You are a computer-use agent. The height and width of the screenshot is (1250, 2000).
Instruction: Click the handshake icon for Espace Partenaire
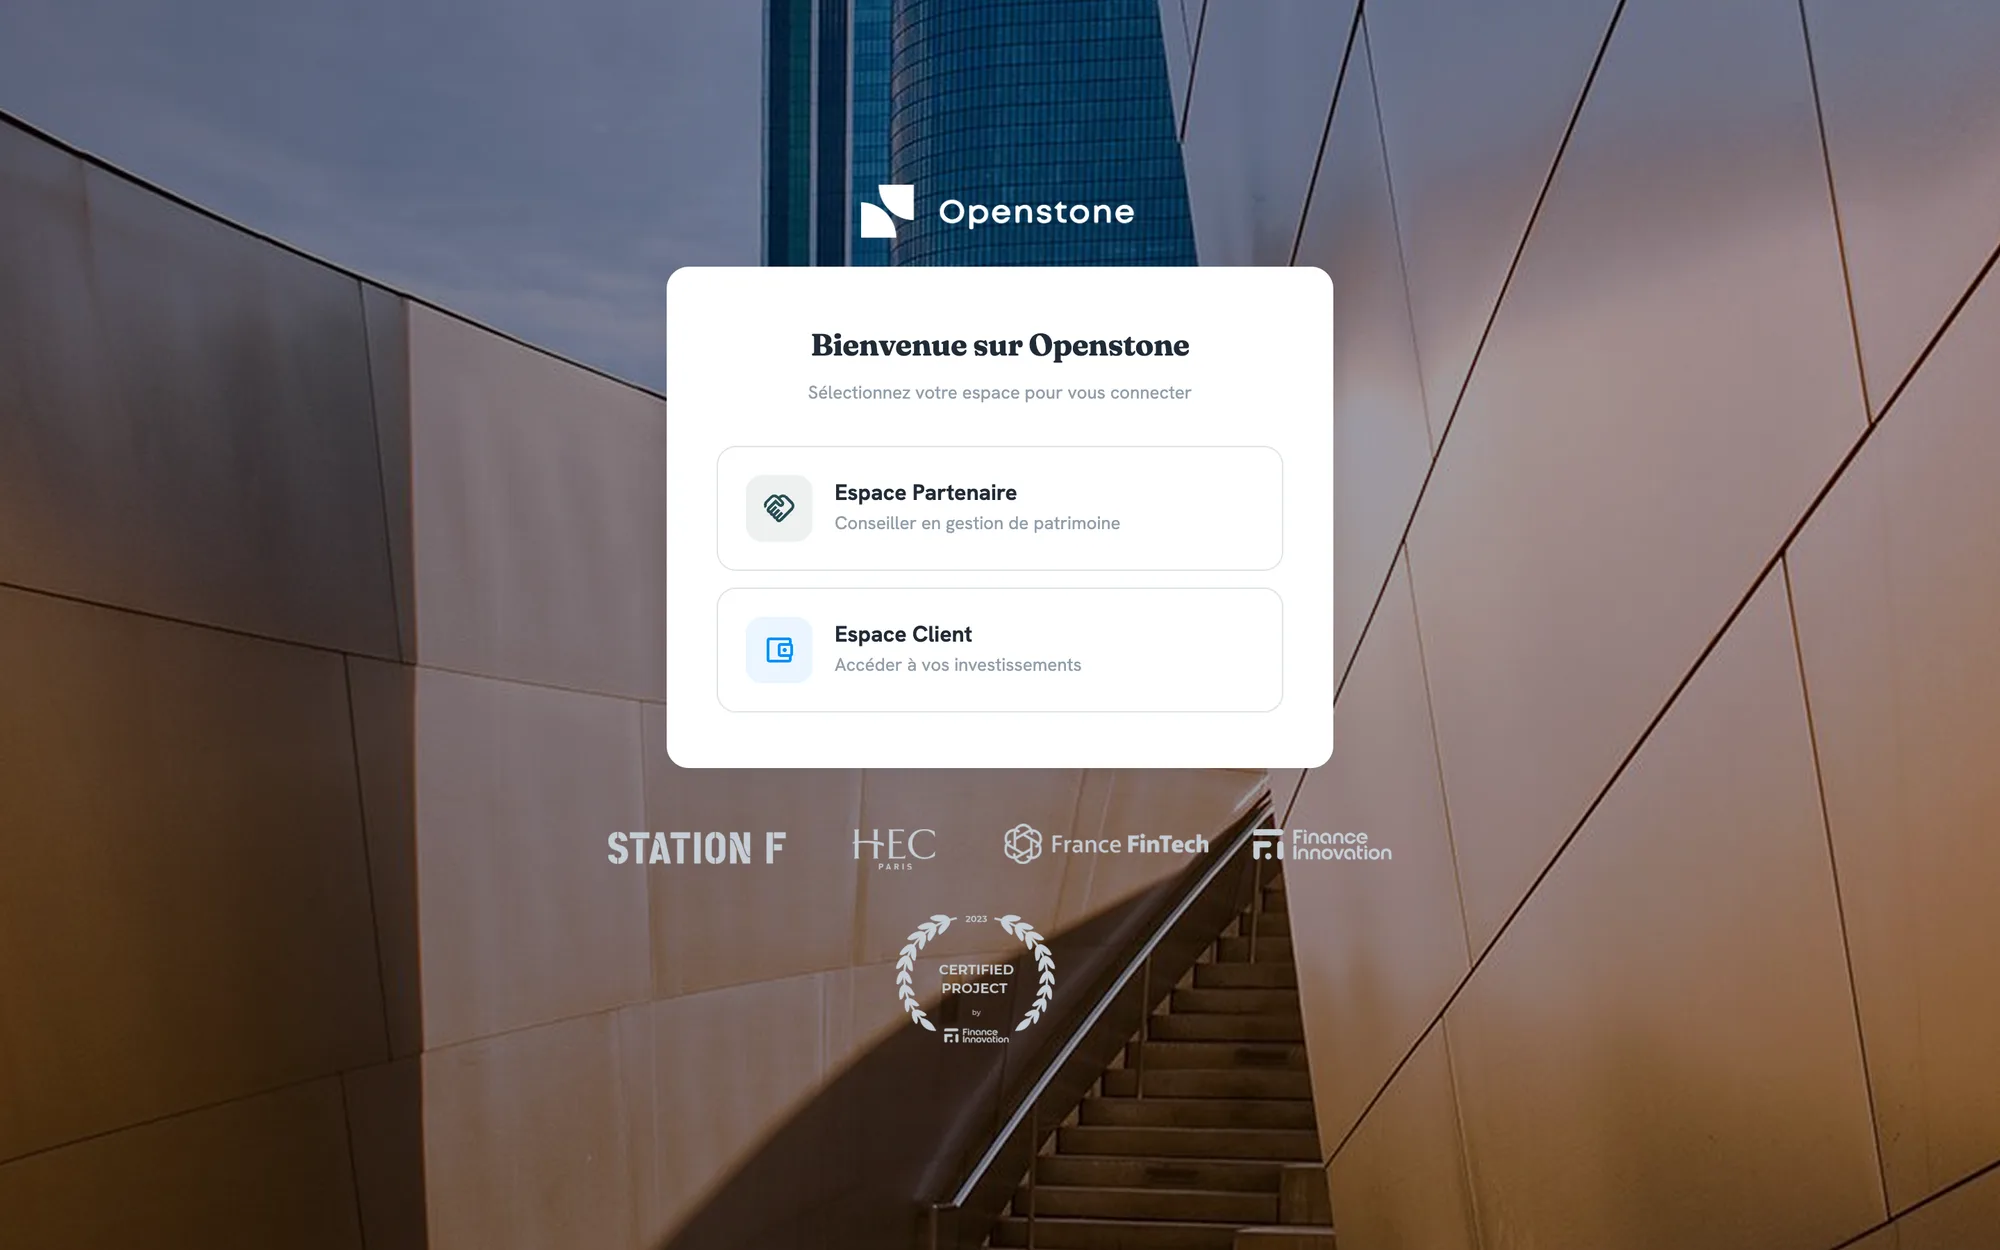pyautogui.click(x=779, y=508)
